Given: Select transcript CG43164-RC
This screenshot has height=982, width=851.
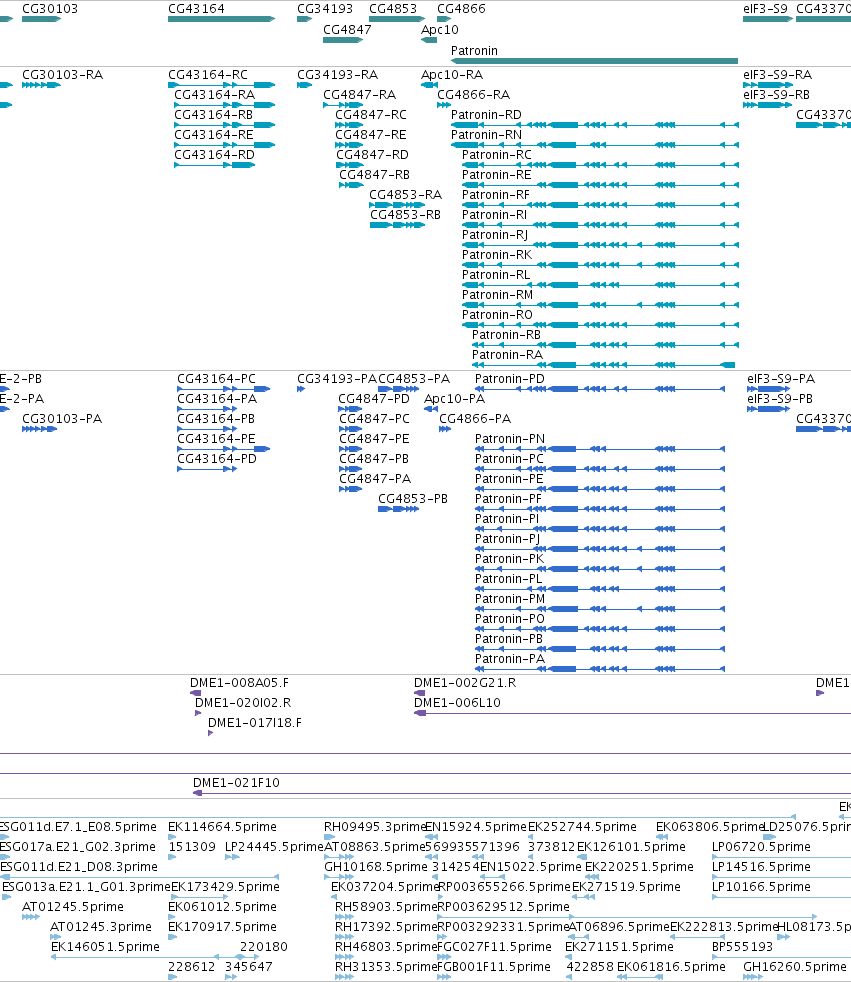Looking at the screenshot, I should click(x=208, y=75).
